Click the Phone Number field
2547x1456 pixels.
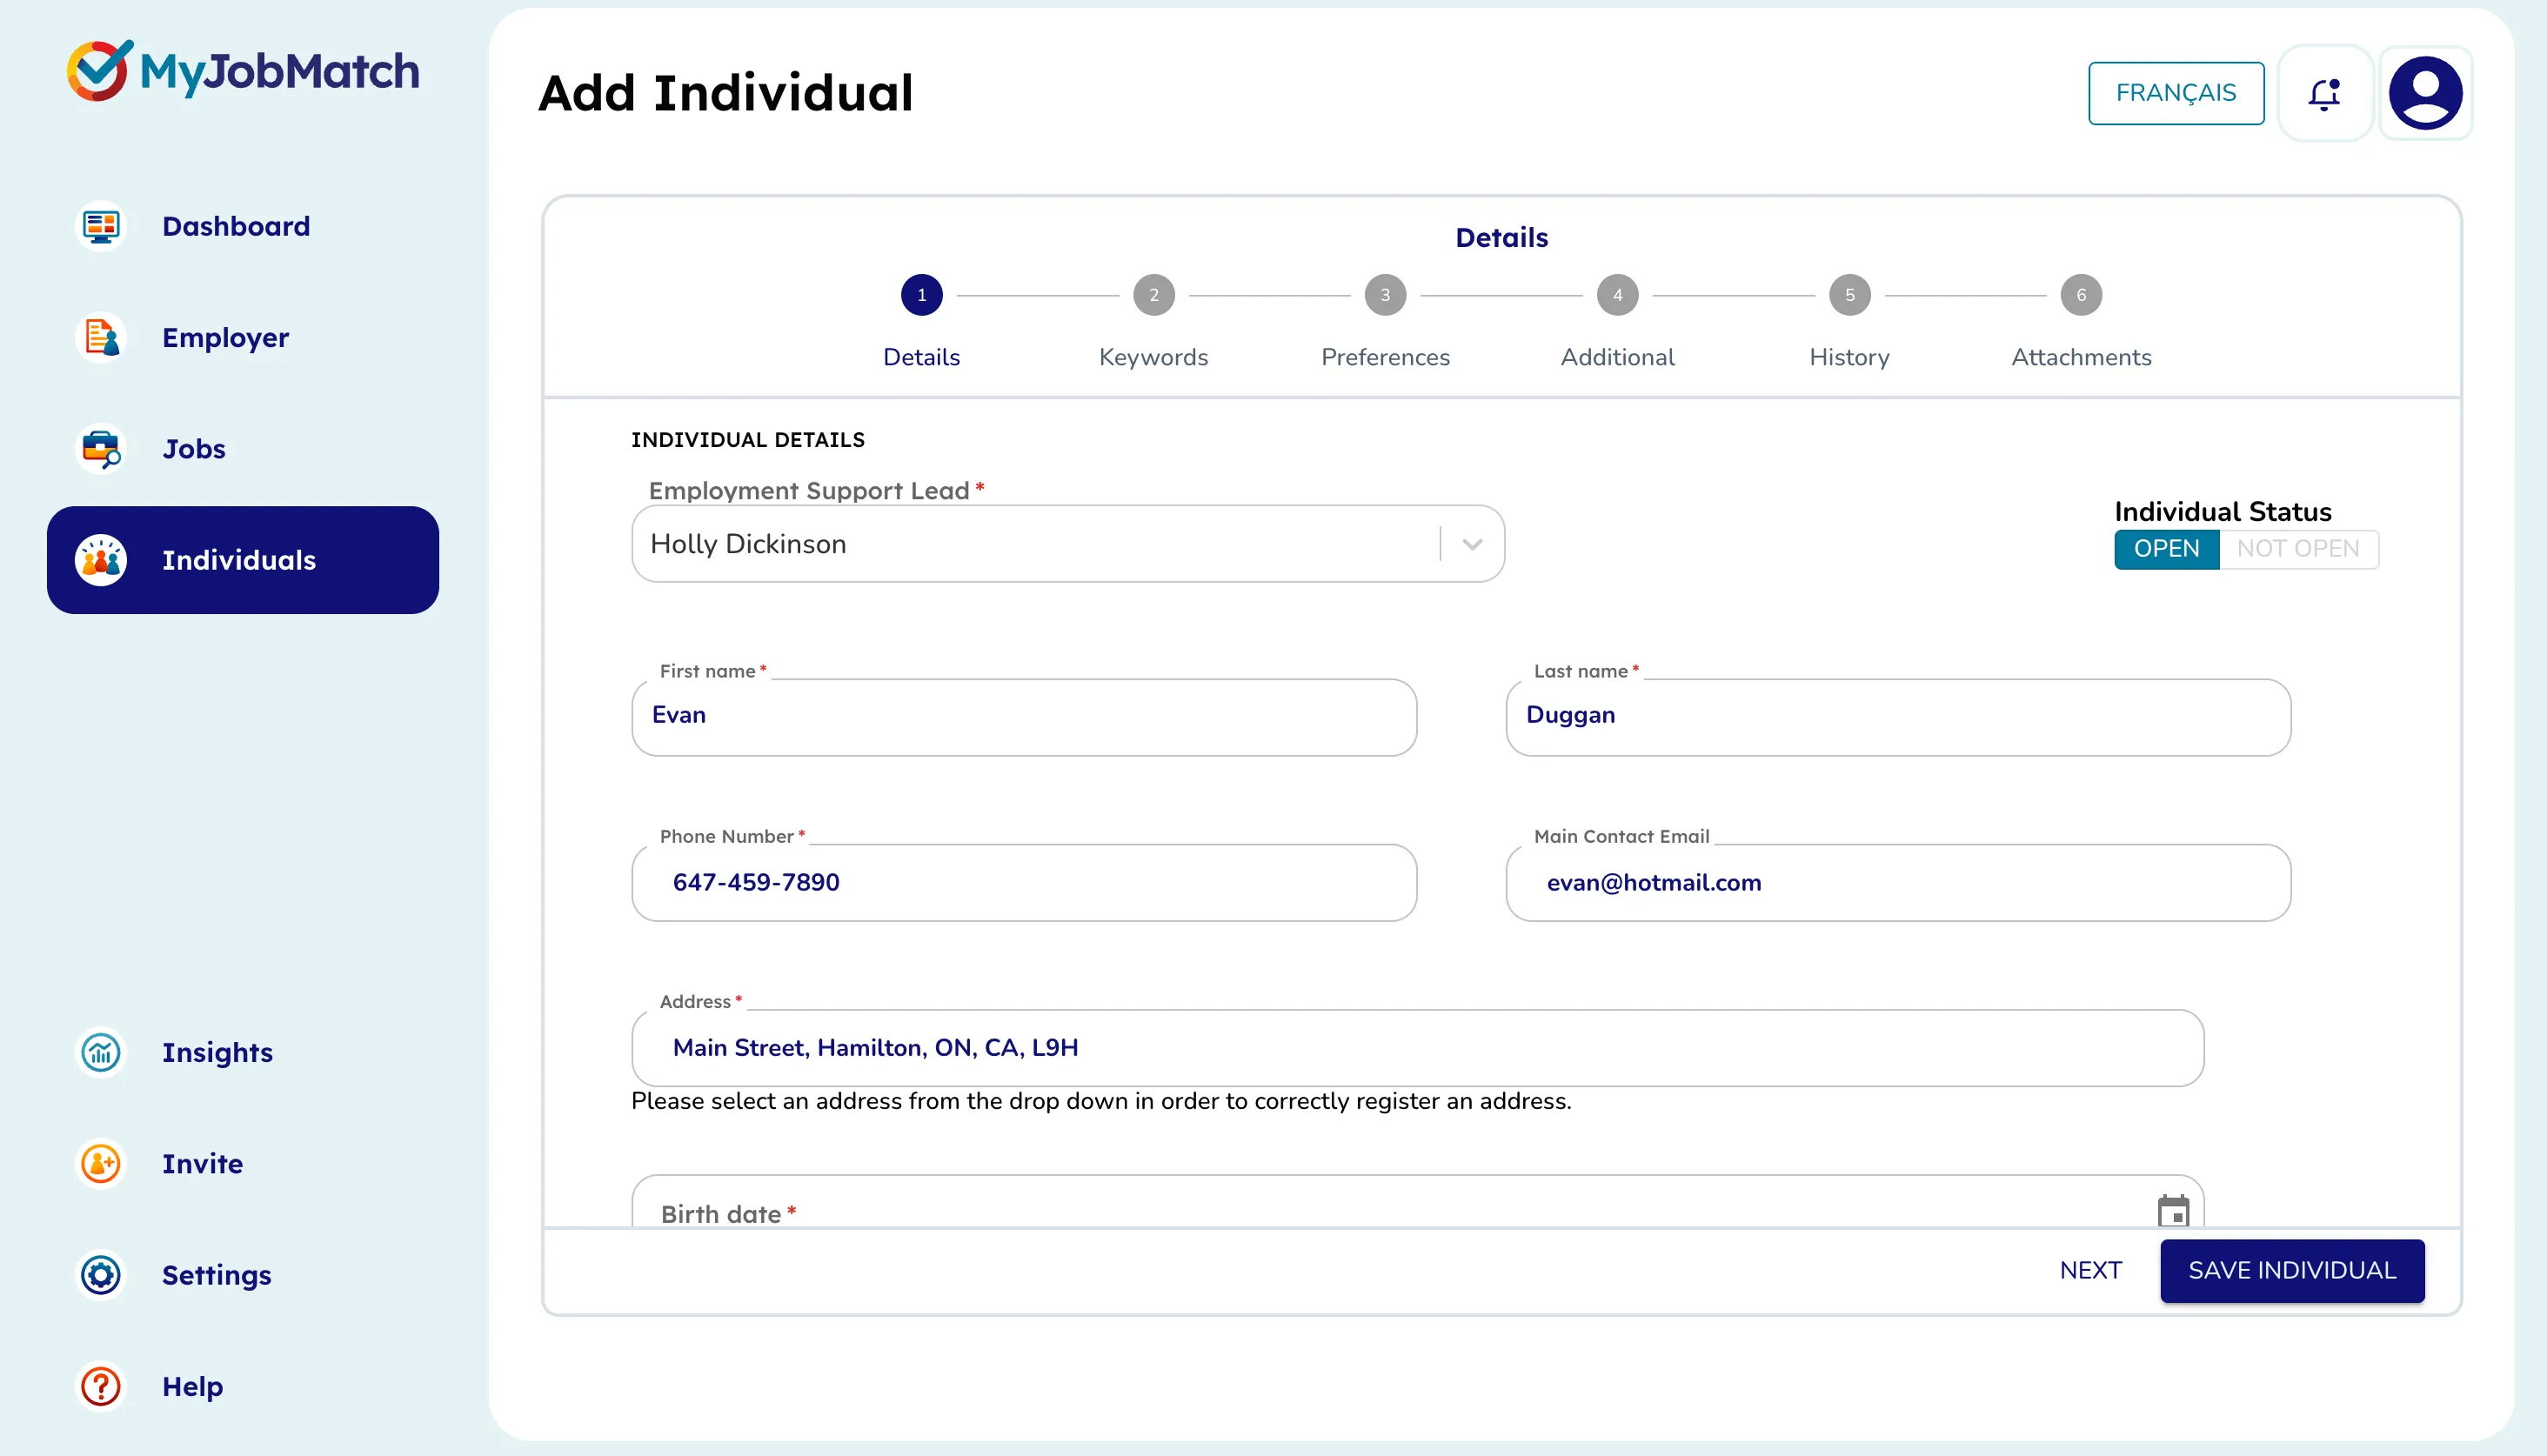(x=1024, y=882)
